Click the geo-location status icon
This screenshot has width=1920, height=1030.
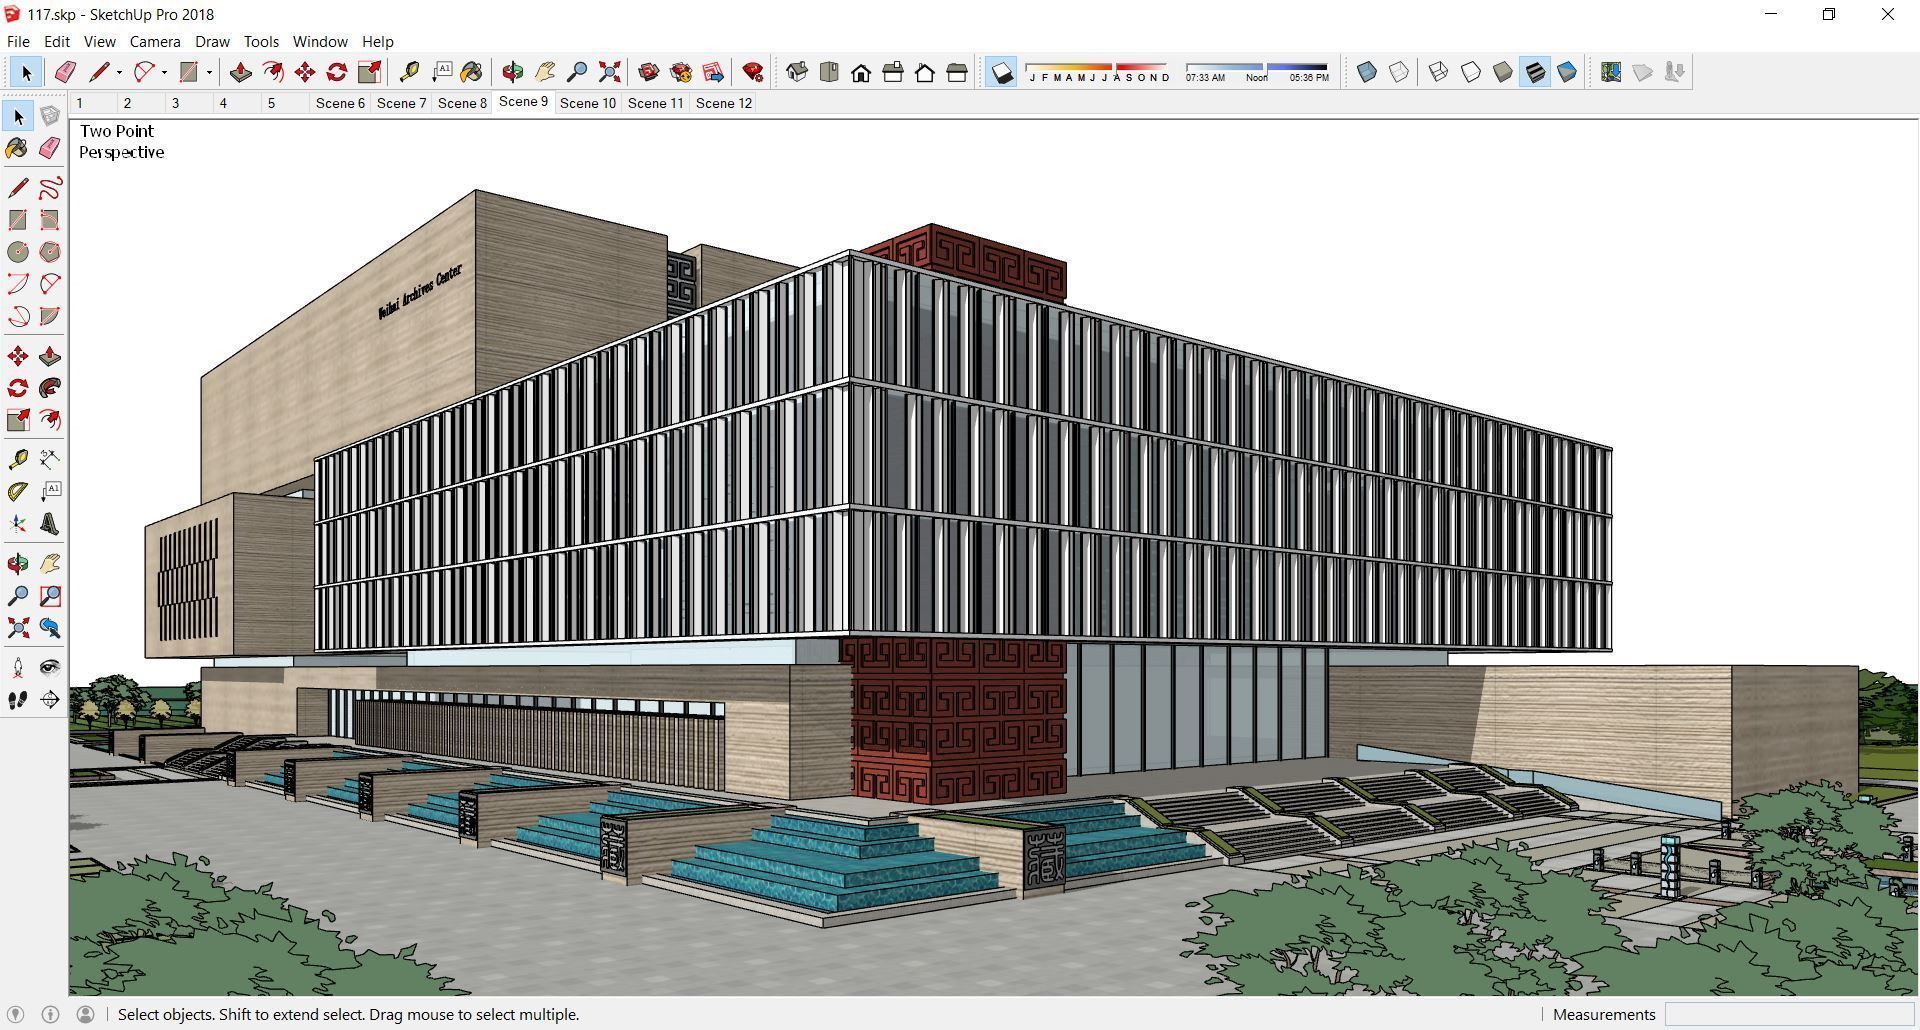pyautogui.click(x=16, y=1014)
